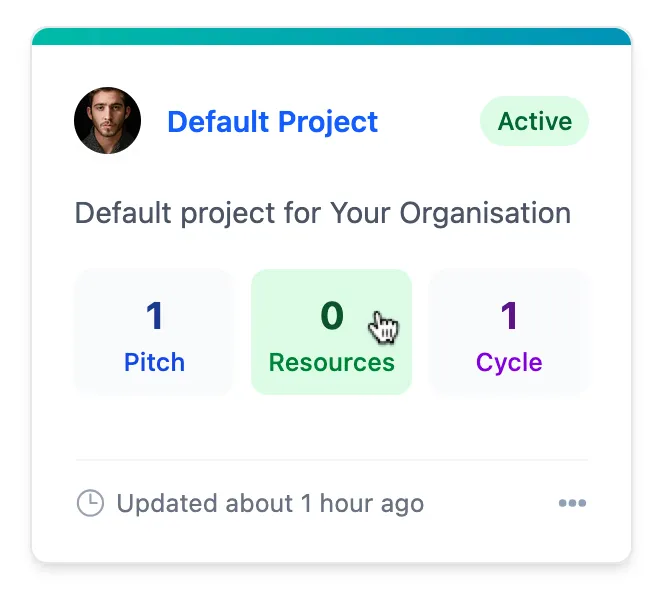
Task: Click the teal gradient bar atop card
Action: [331, 36]
